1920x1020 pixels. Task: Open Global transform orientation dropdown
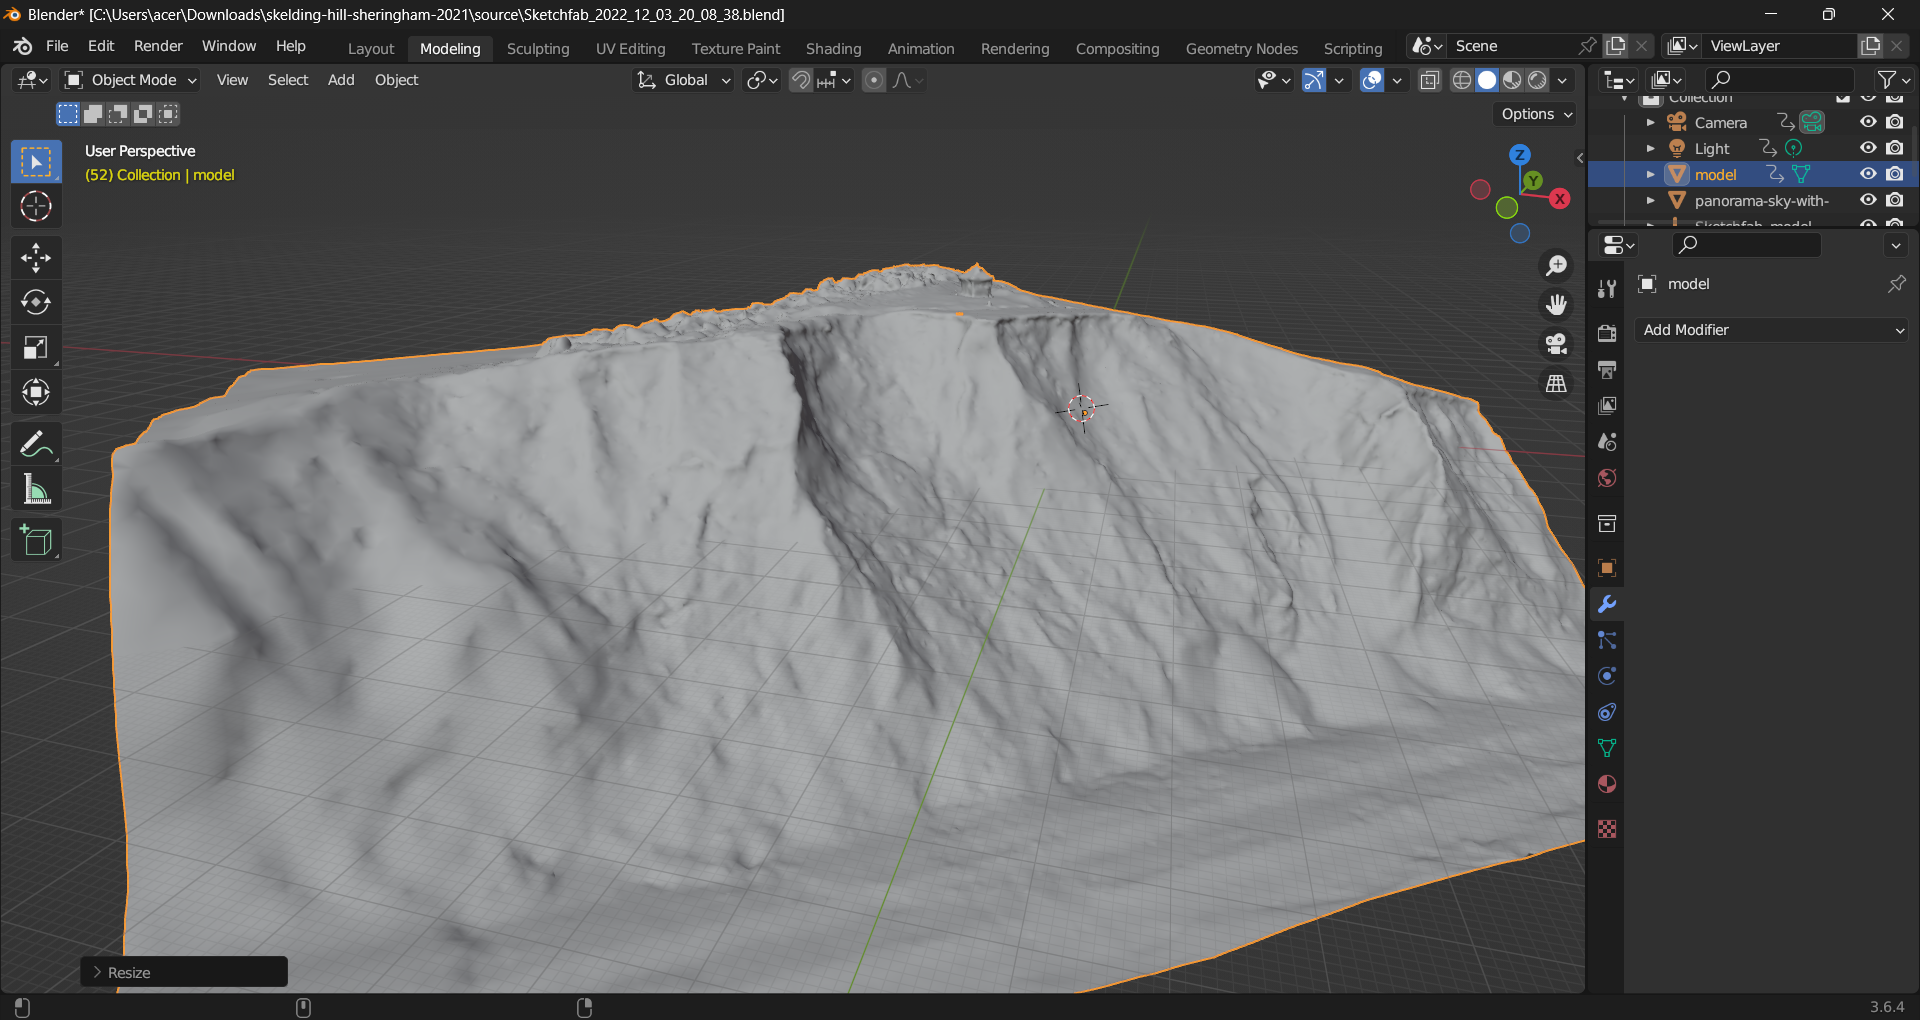pos(684,80)
